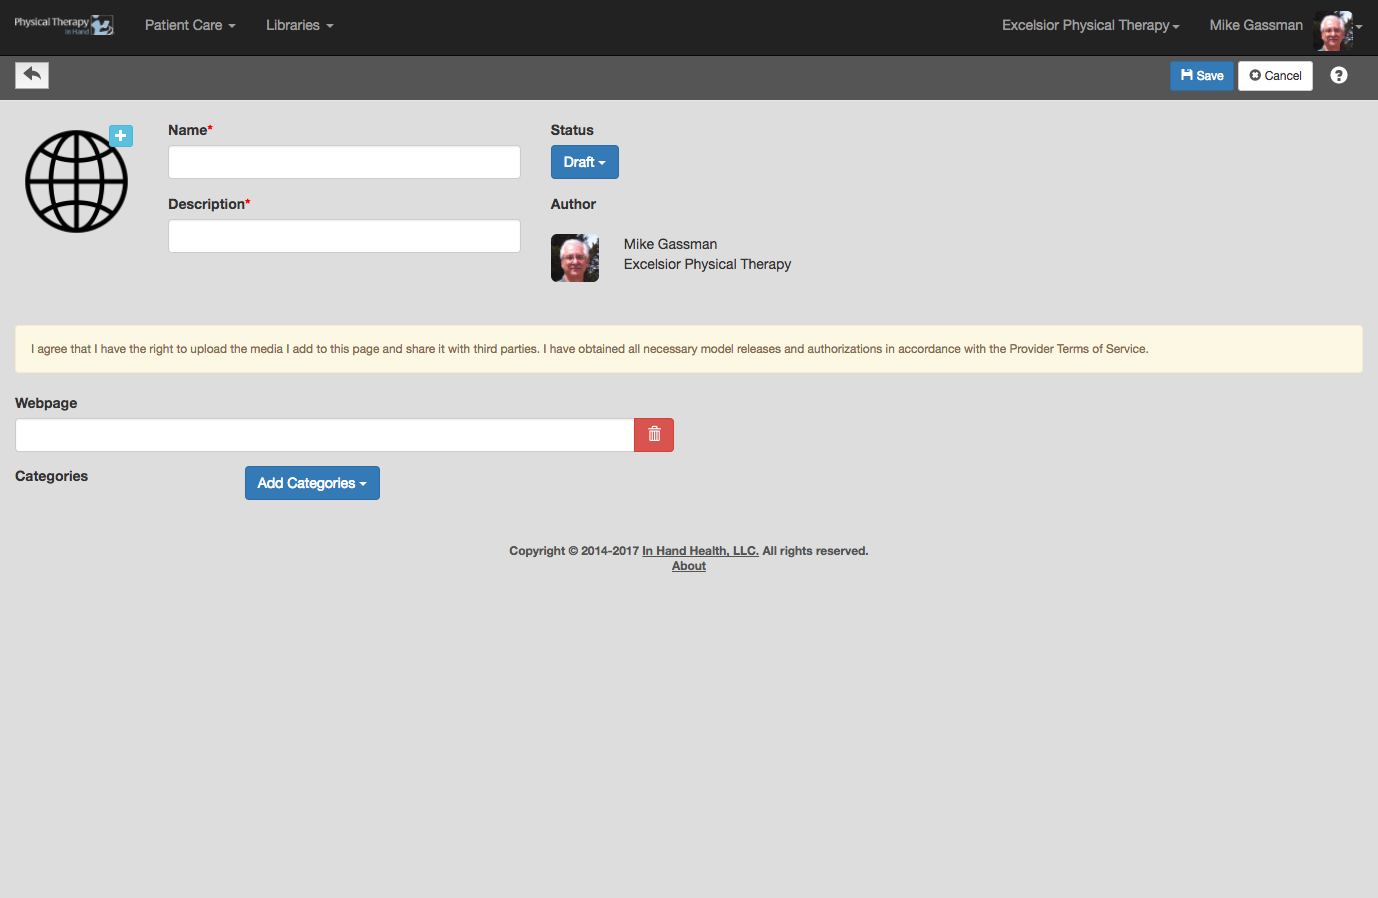Open the Draft status dropdown
1378x898 pixels.
[x=585, y=162]
